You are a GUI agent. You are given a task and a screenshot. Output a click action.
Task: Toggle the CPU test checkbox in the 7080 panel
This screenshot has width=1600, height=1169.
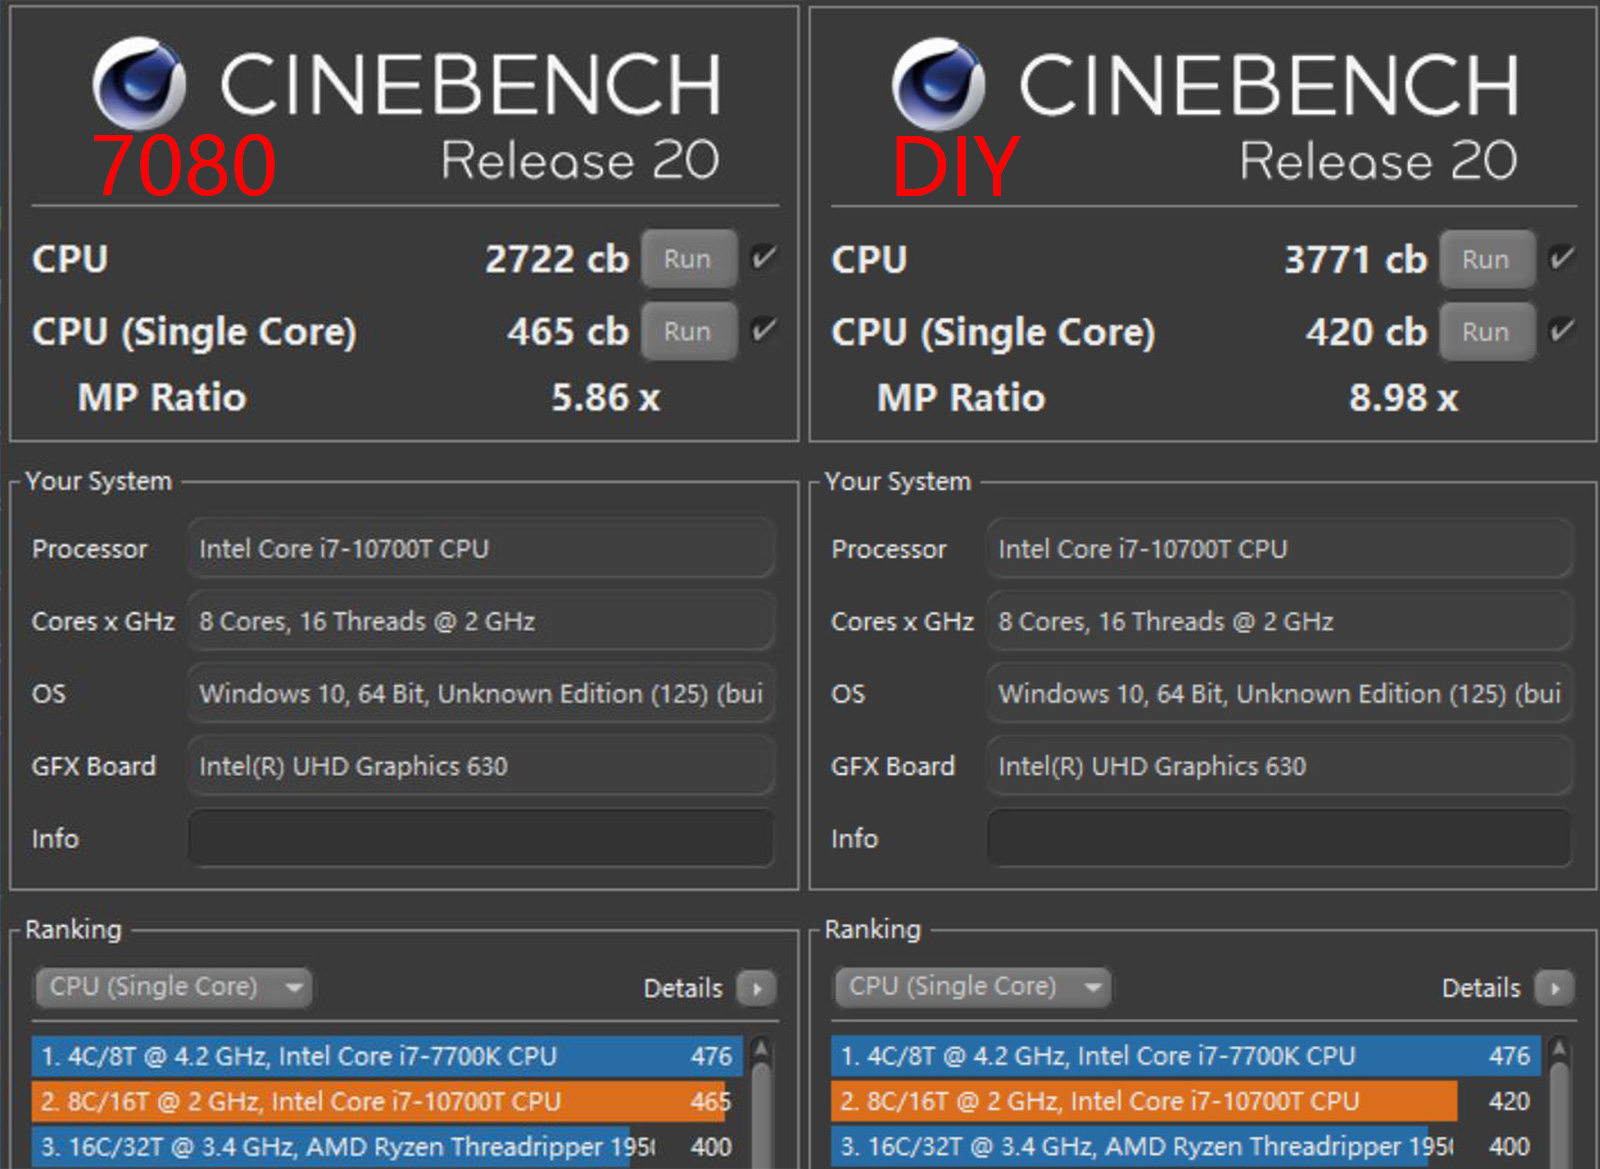764,257
